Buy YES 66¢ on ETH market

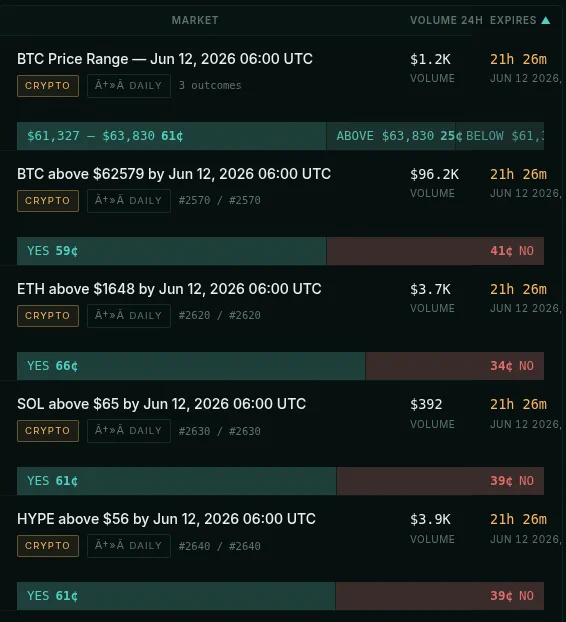(x=191, y=366)
